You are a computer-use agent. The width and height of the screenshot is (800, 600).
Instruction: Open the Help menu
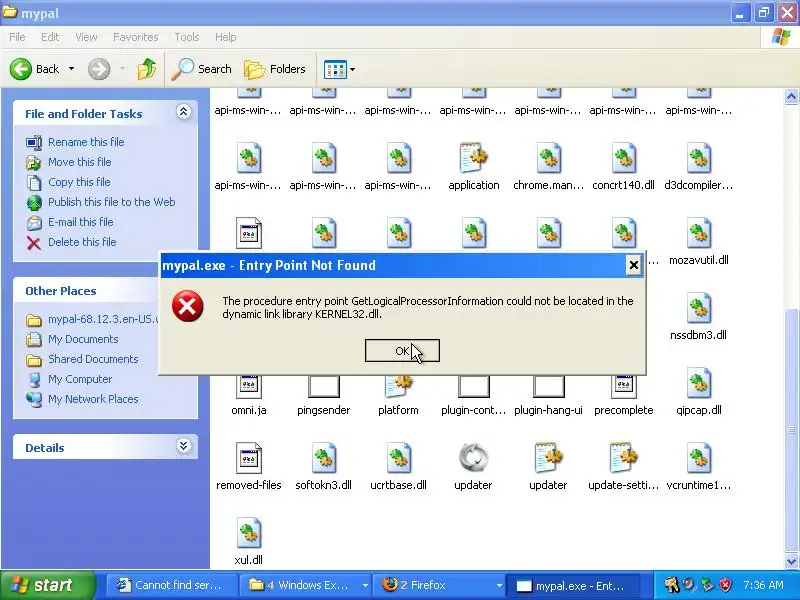pyautogui.click(x=226, y=37)
